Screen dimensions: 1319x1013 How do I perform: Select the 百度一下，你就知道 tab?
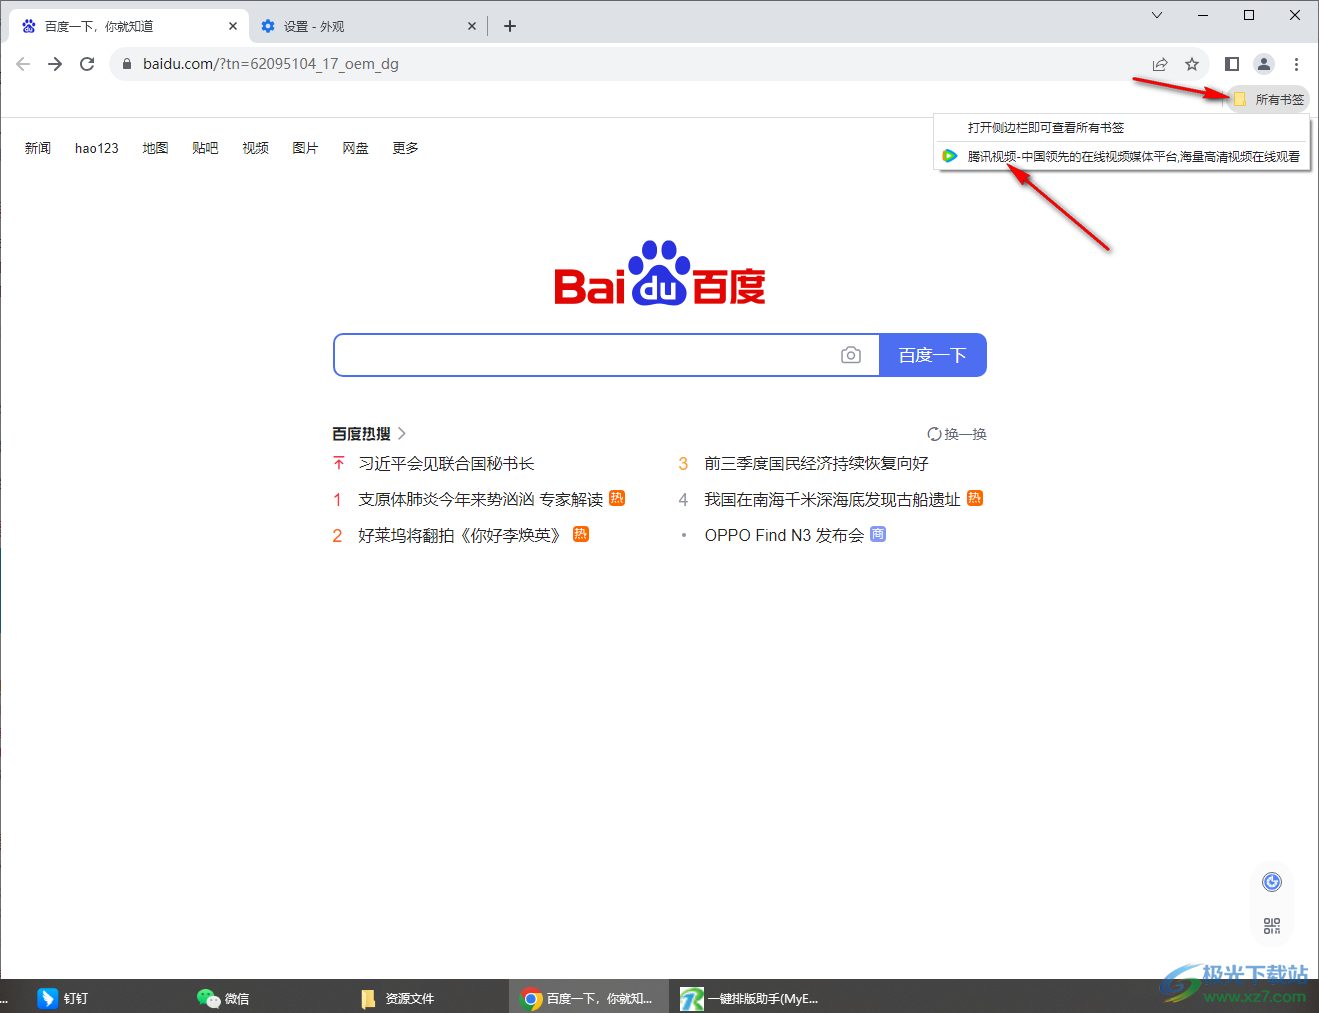coord(128,26)
